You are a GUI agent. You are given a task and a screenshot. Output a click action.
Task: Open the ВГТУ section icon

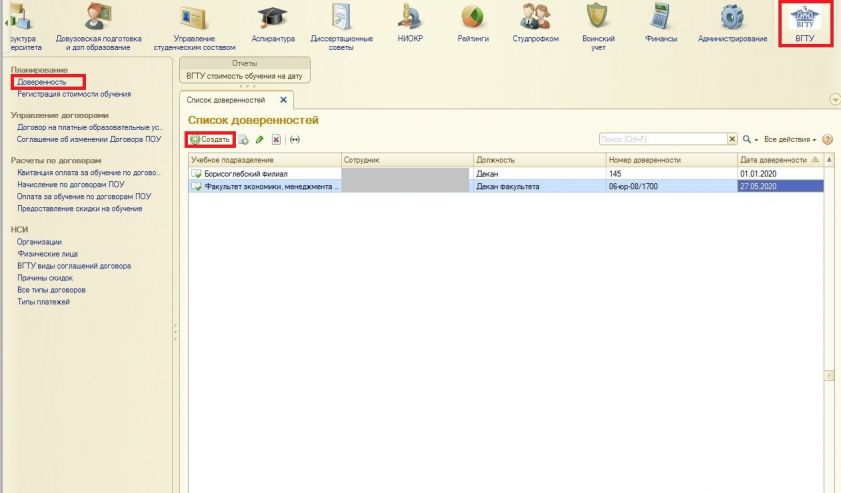coord(805,24)
